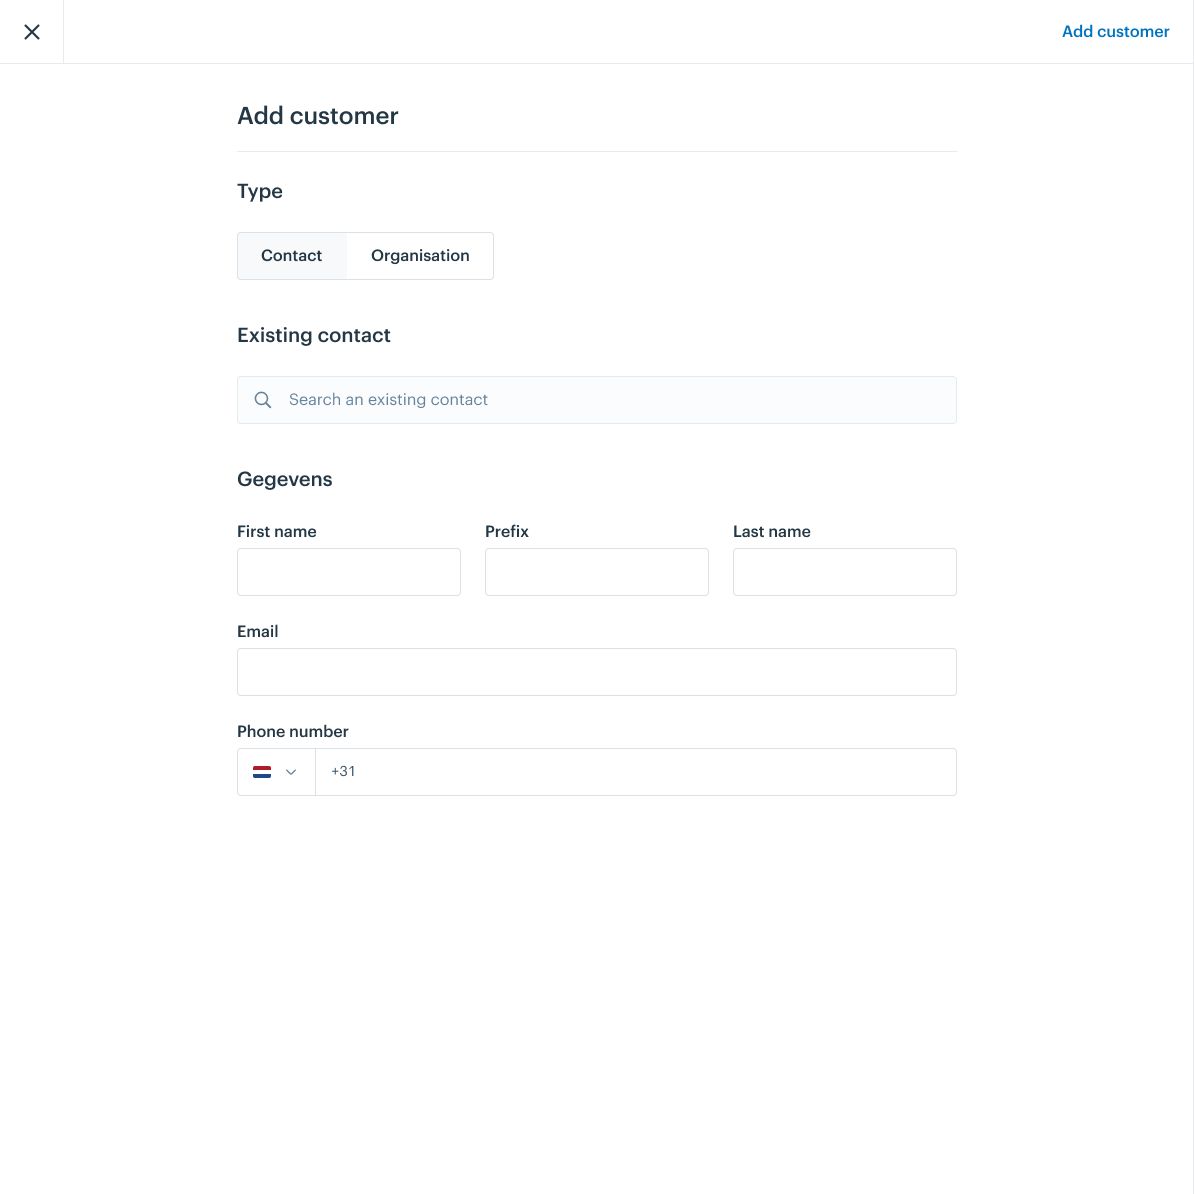Click the Prefix input box
The width and height of the screenshot is (1194, 1194).
coord(596,572)
